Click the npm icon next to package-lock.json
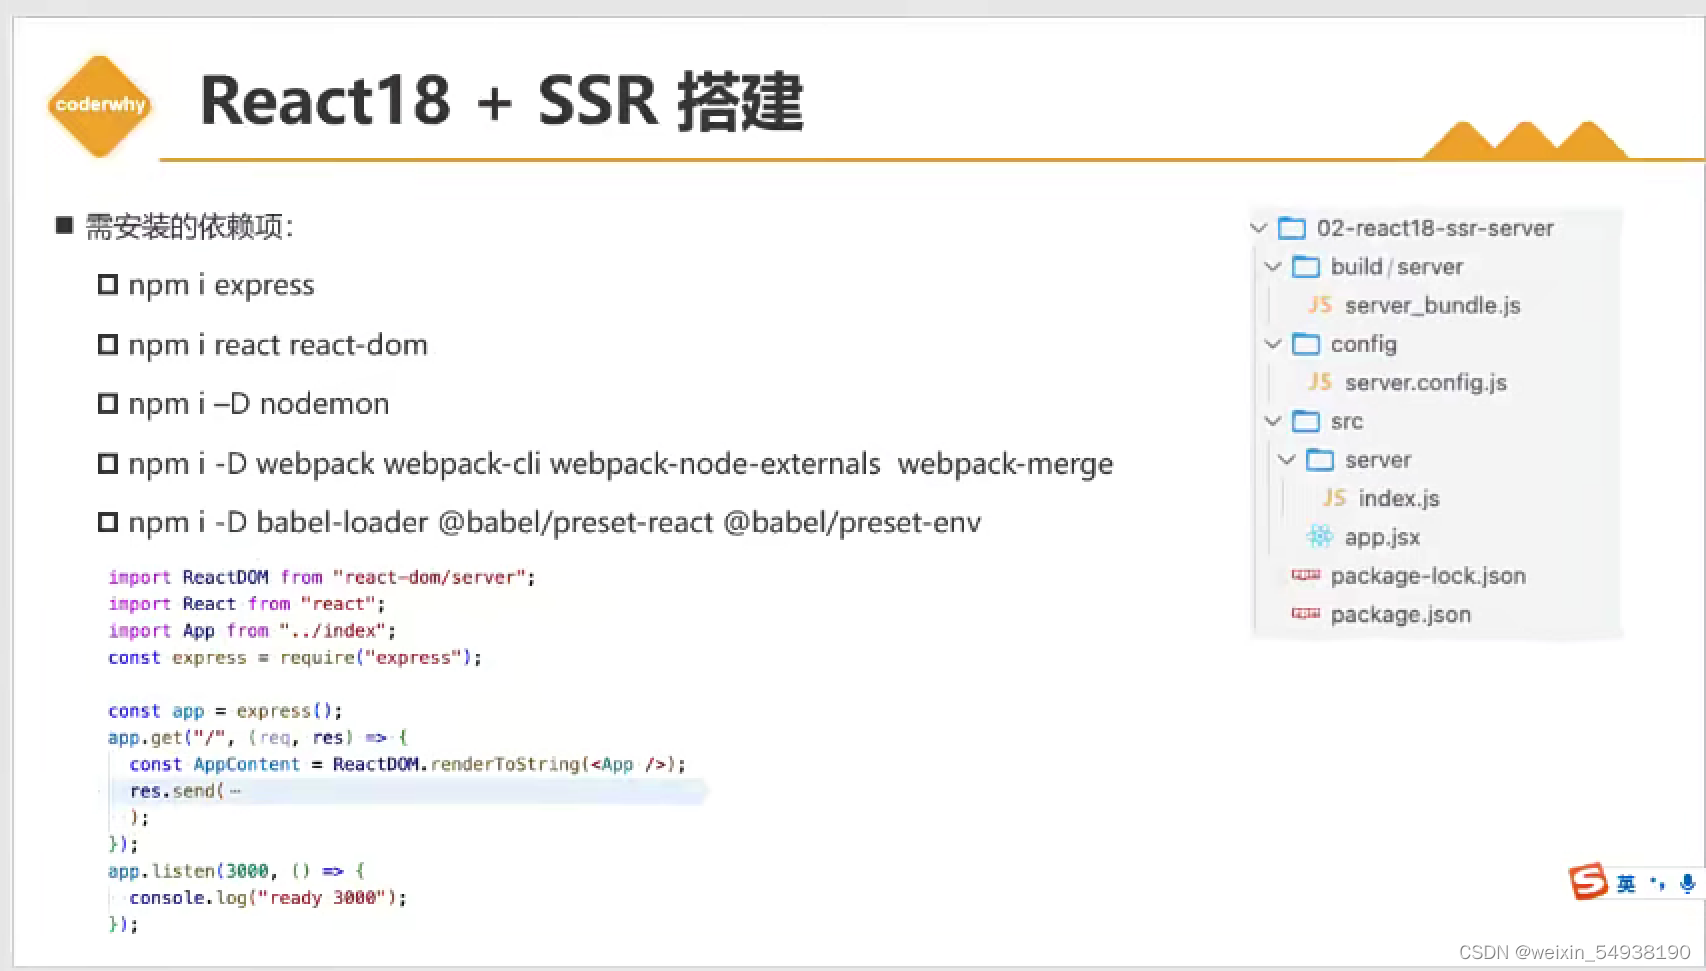The image size is (1706, 971). pos(1305,575)
